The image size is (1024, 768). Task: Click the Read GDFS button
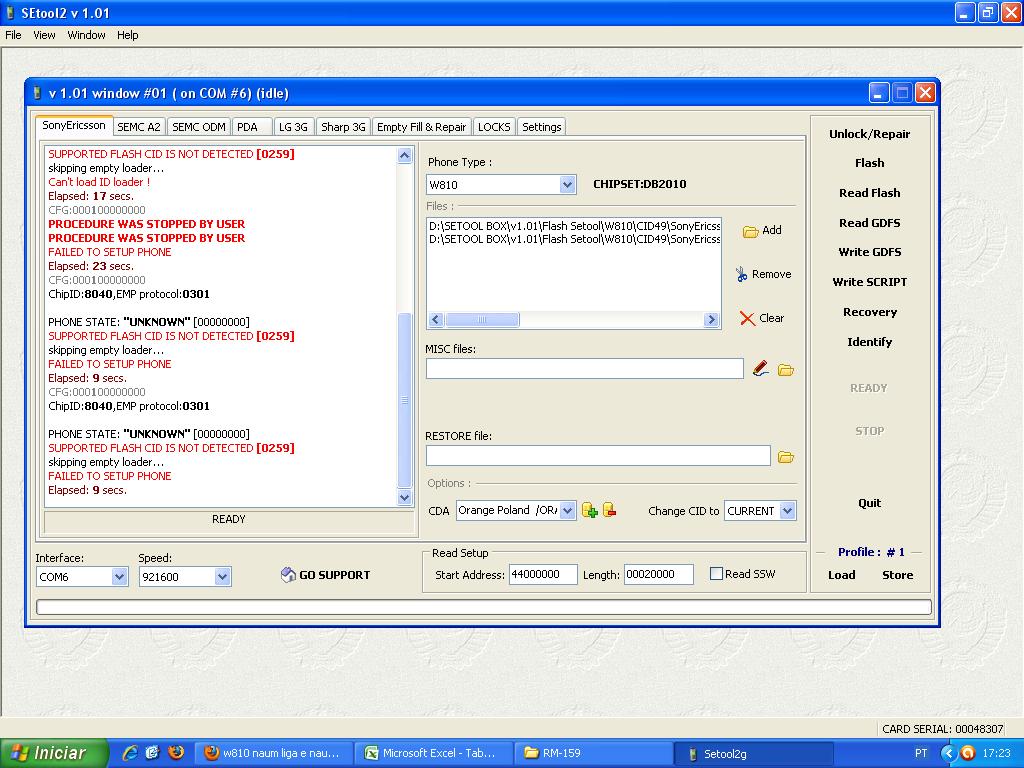(x=869, y=223)
